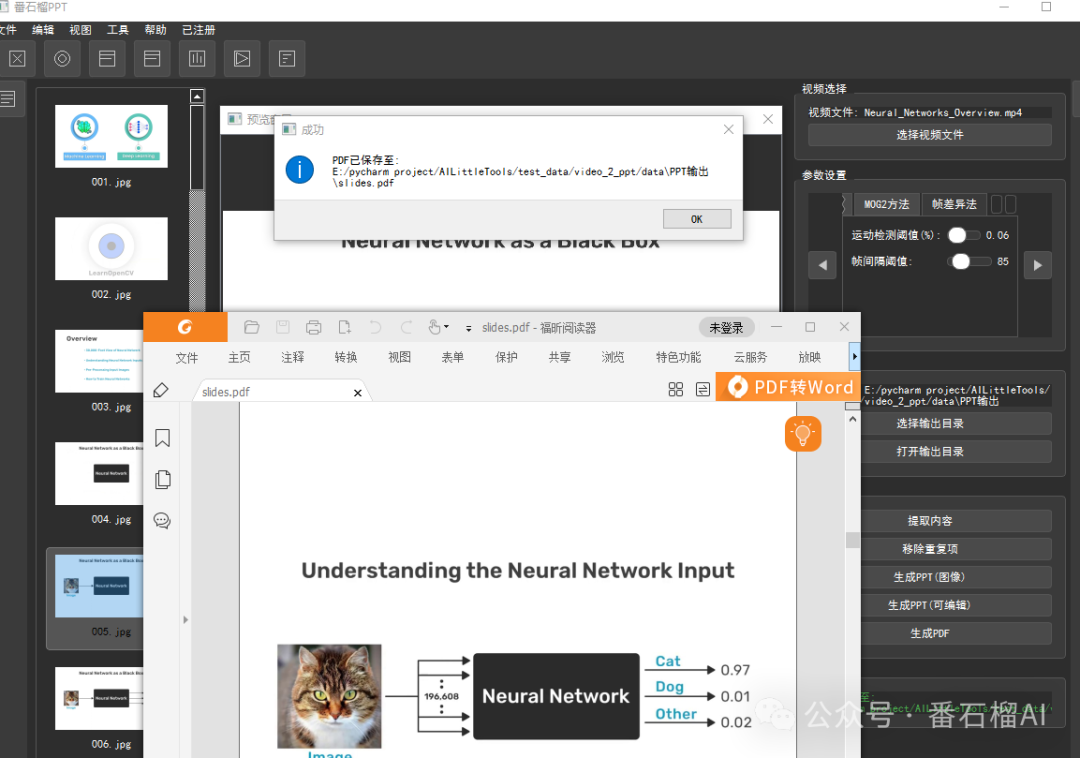This screenshot has width=1080, height=758.
Task: Click Foxit print icon
Action: (x=313, y=327)
